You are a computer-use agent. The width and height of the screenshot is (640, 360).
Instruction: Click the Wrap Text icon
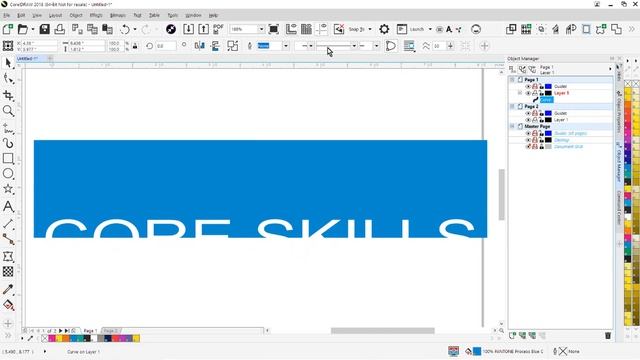(x=409, y=46)
